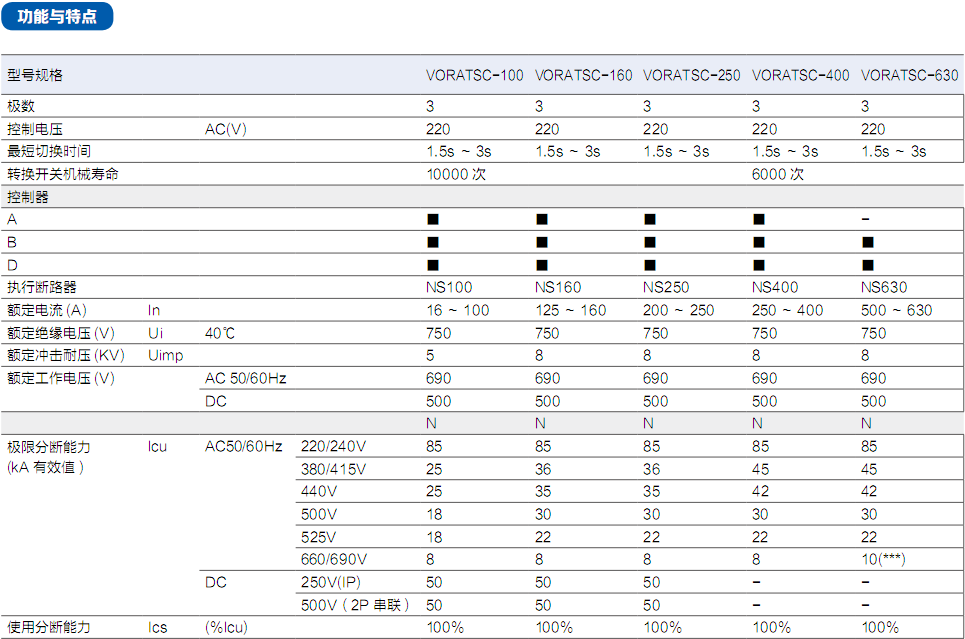Click the Uimp value 5 for VORATSC-100
The height and width of the screenshot is (639, 965).
pos(430,356)
